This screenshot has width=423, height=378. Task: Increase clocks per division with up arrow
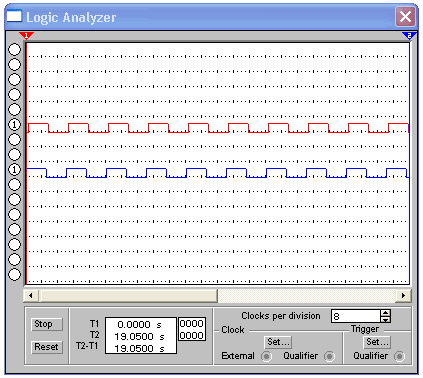[386, 313]
